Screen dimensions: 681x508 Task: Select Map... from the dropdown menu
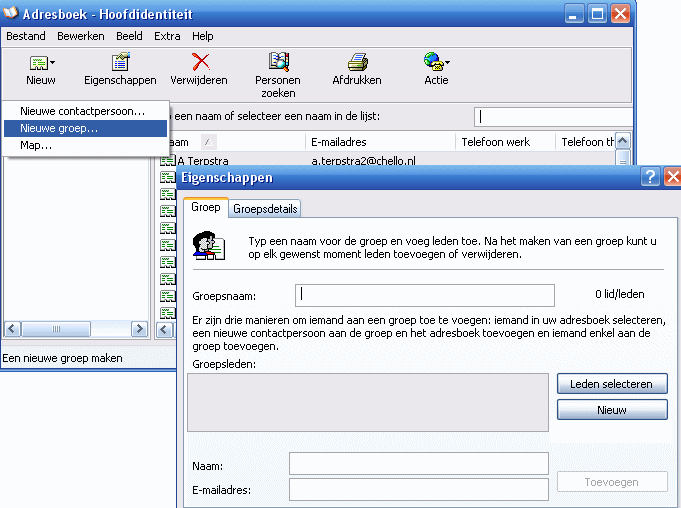pyautogui.click(x=36, y=145)
